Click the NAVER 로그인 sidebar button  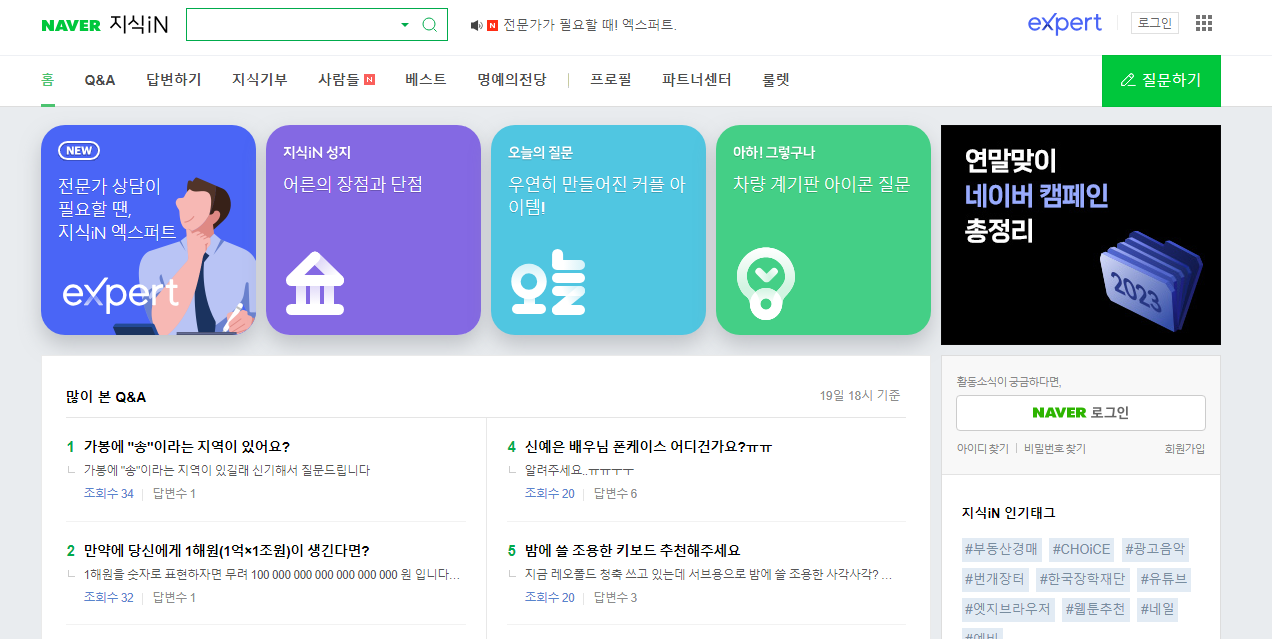tap(1081, 413)
